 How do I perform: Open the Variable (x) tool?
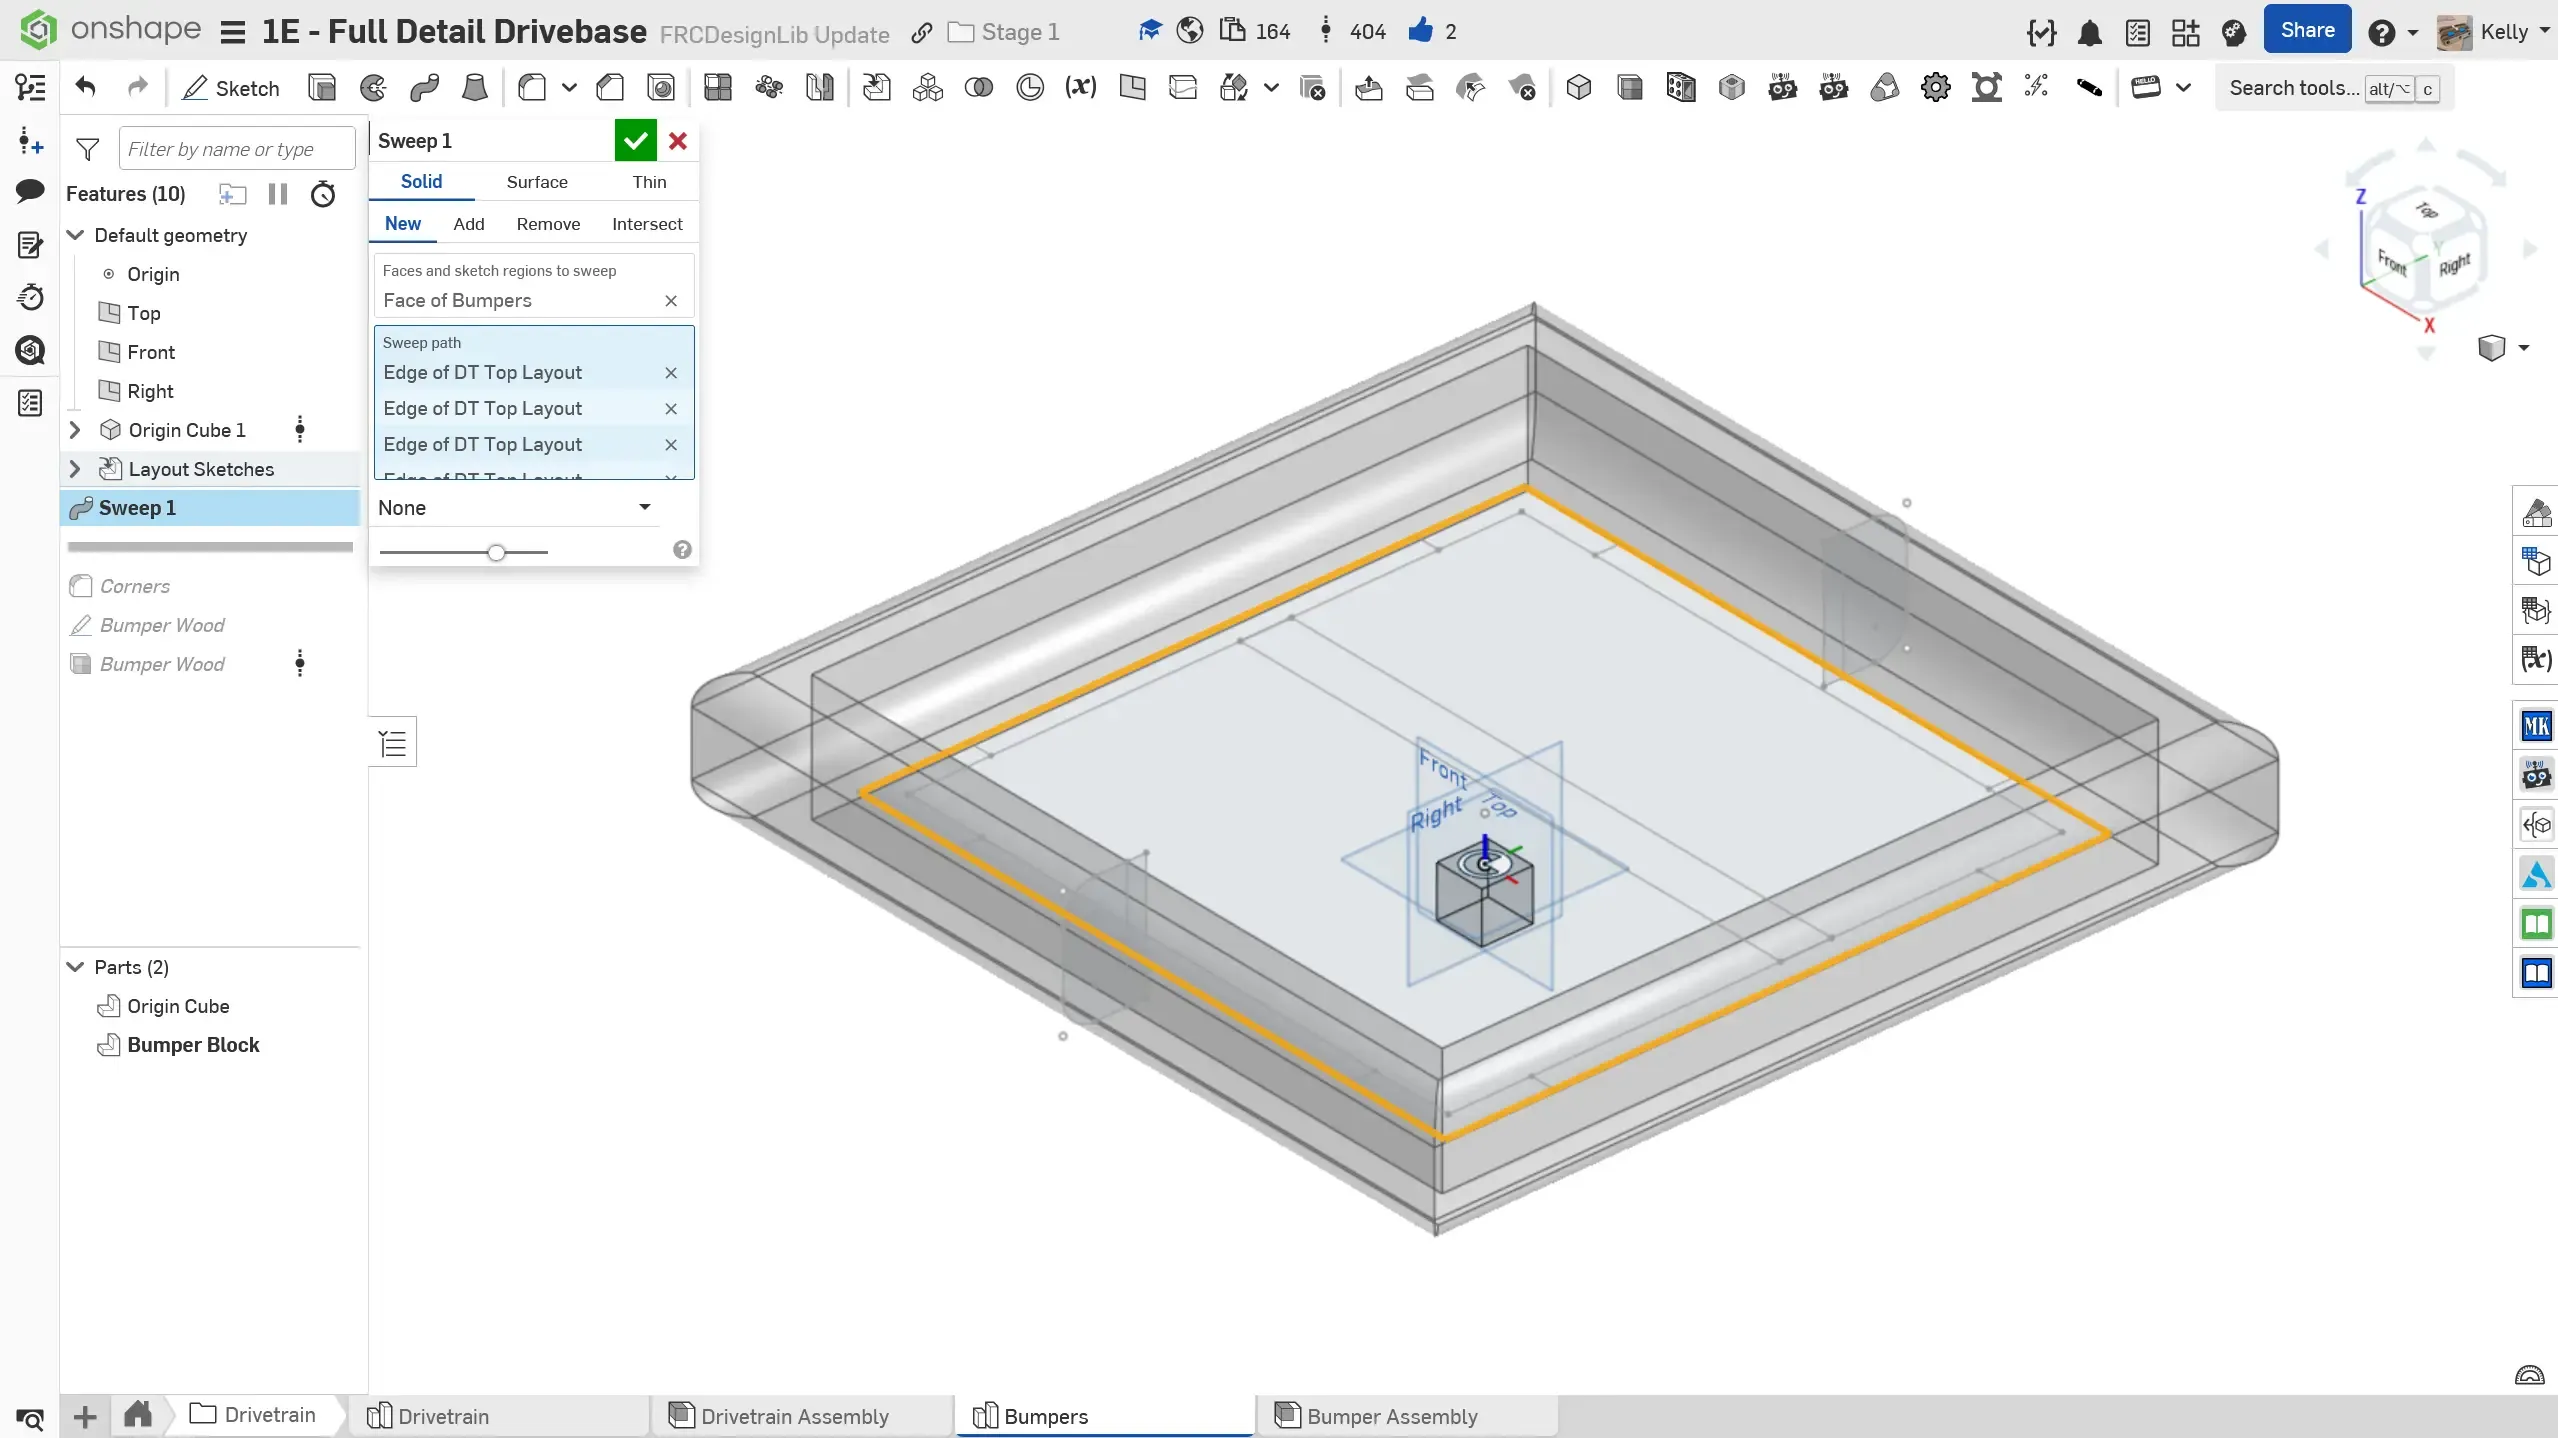point(1080,88)
